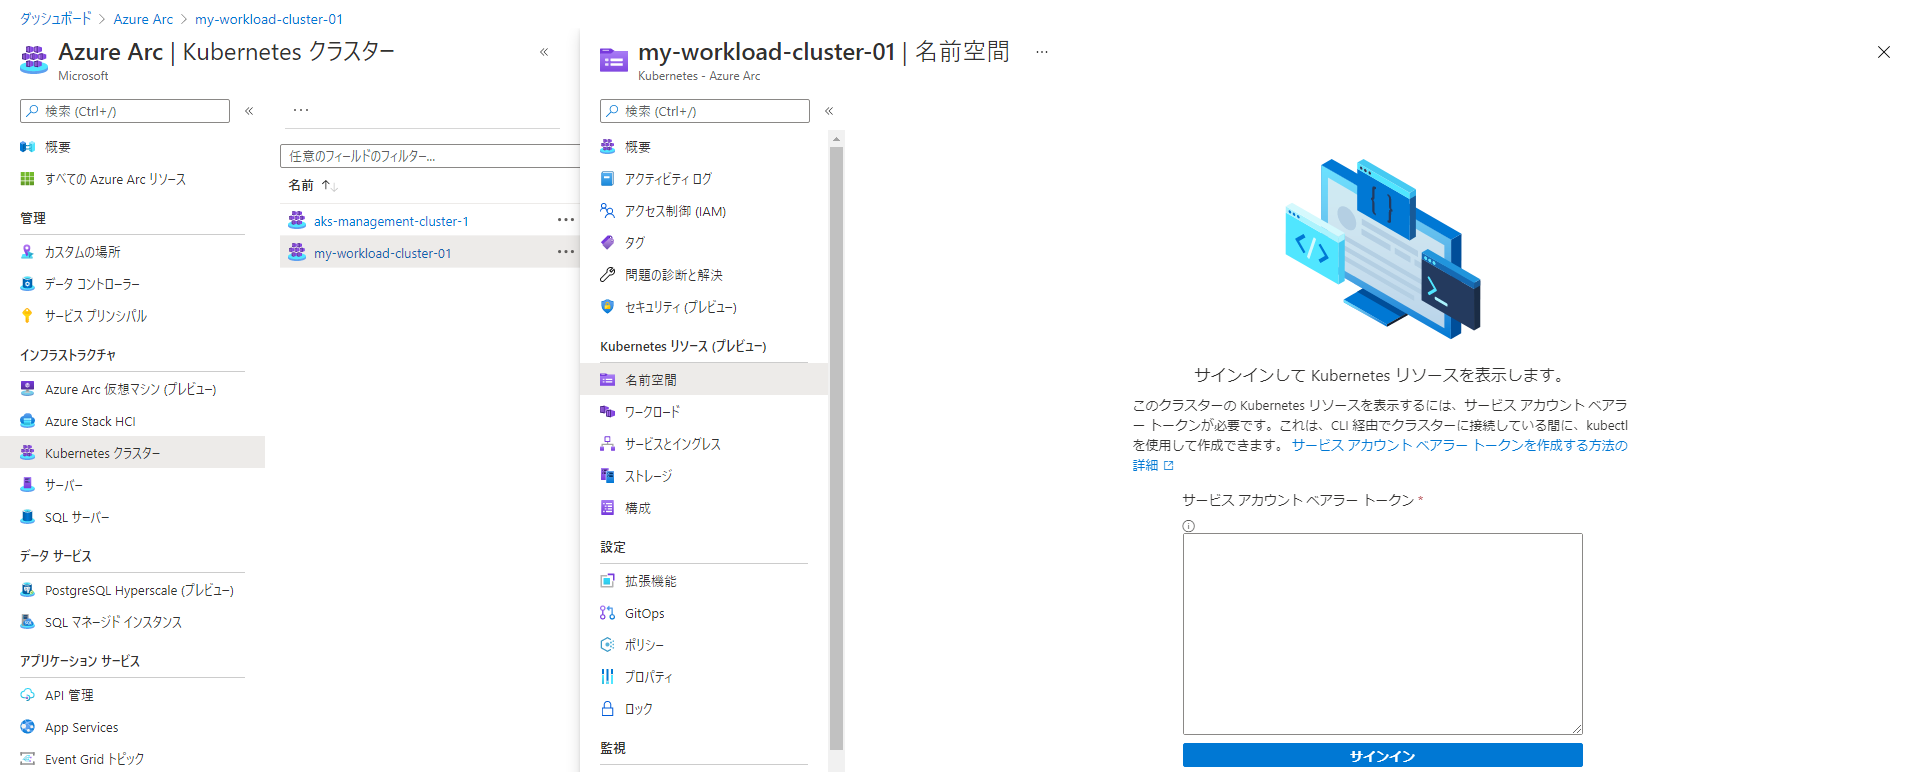Open ロック padlock icon

607,709
